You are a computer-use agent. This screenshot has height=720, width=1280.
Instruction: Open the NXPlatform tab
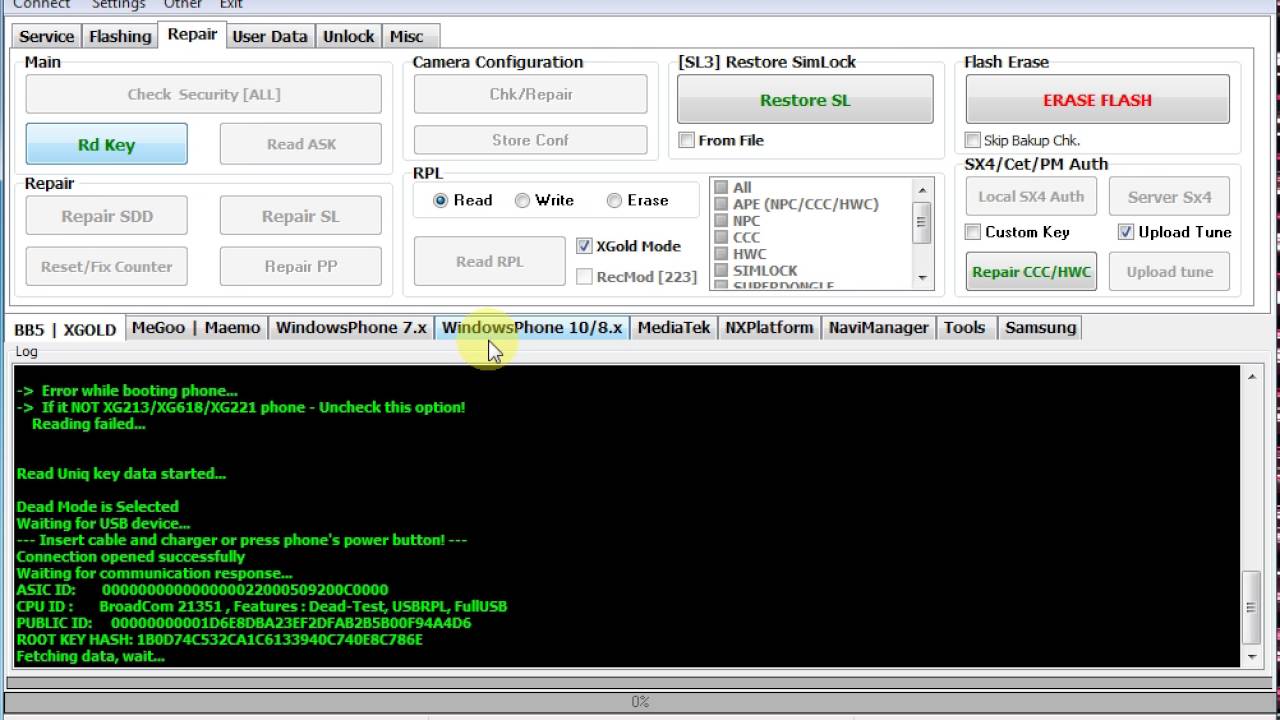point(769,328)
